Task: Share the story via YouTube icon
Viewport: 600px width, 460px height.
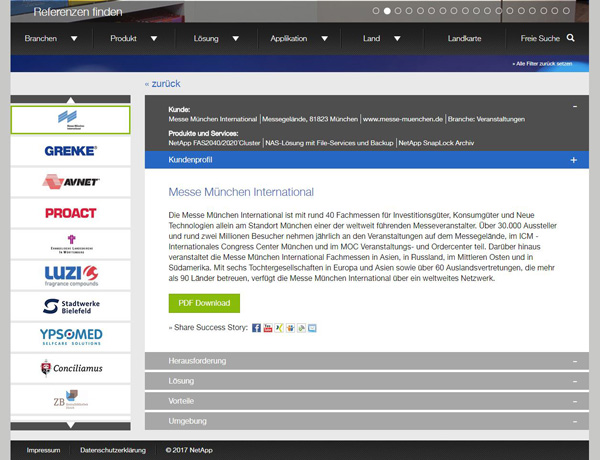Action: [x=268, y=328]
